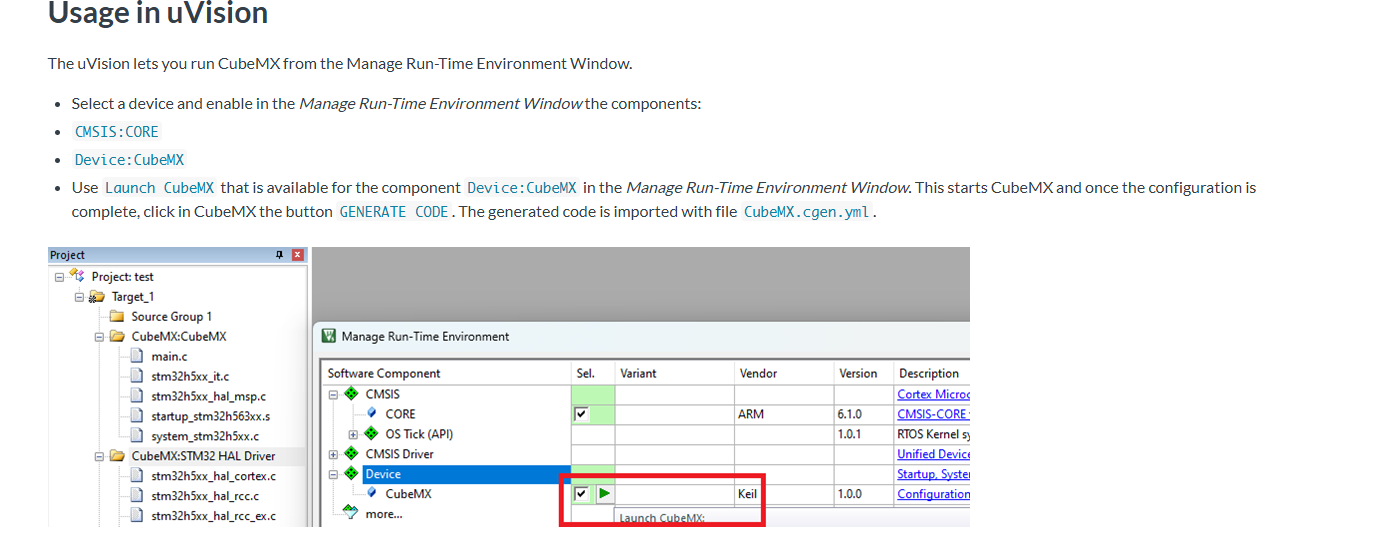
Task: Select the startup_stm32h563xx.s file name
Action: point(211,416)
